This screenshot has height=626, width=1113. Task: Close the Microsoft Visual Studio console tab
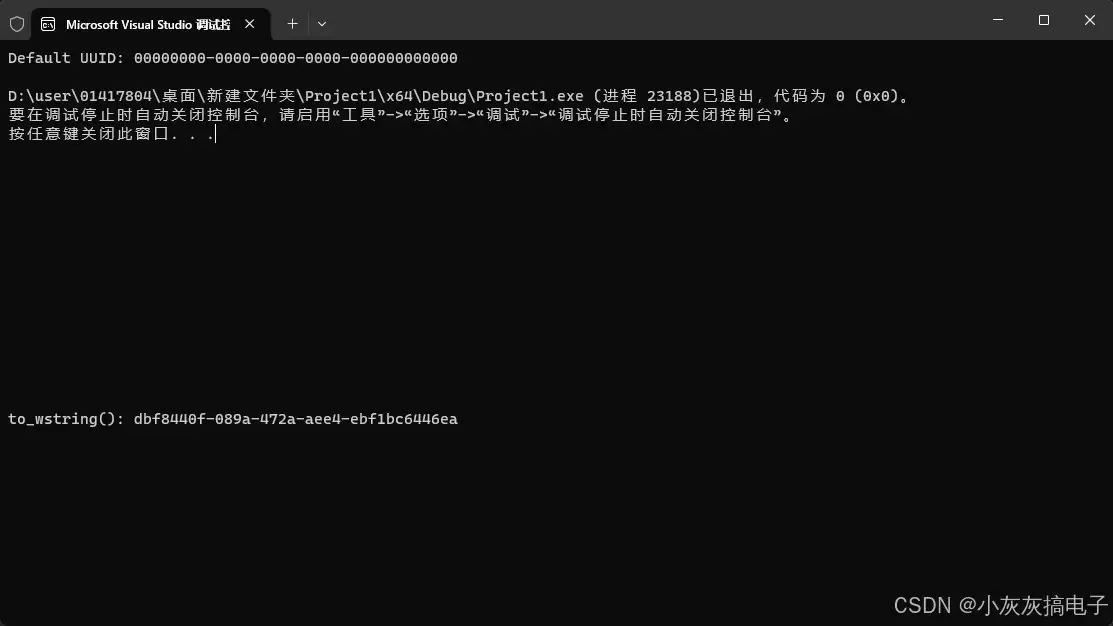[250, 24]
